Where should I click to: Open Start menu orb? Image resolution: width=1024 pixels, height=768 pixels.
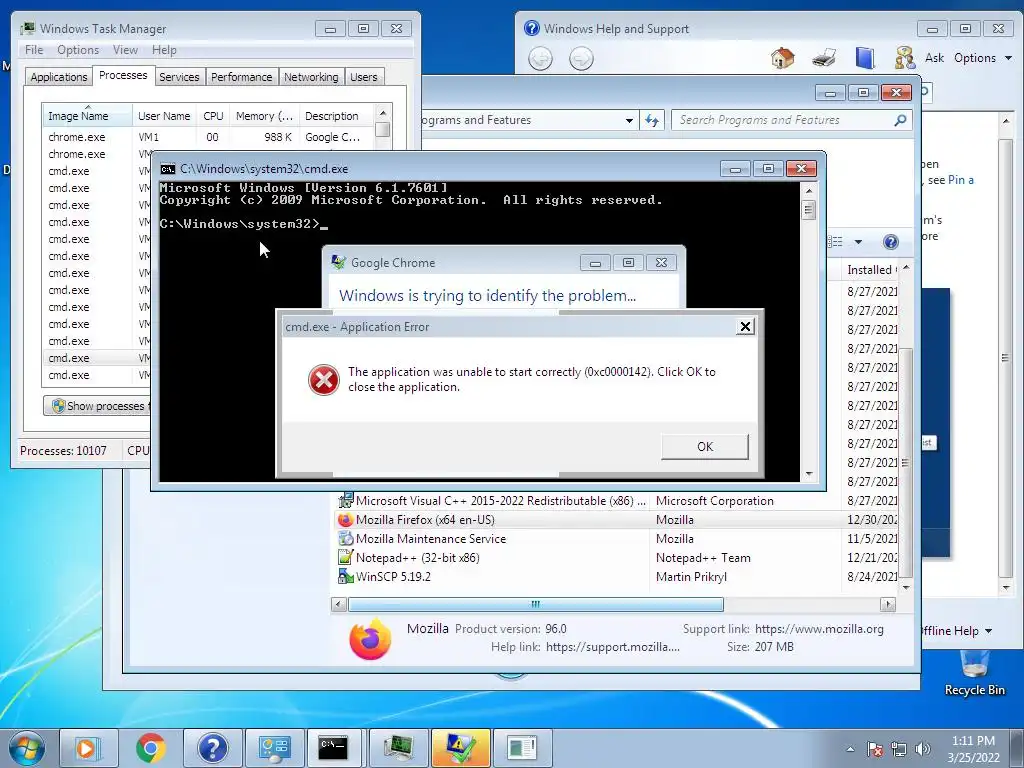(27, 748)
